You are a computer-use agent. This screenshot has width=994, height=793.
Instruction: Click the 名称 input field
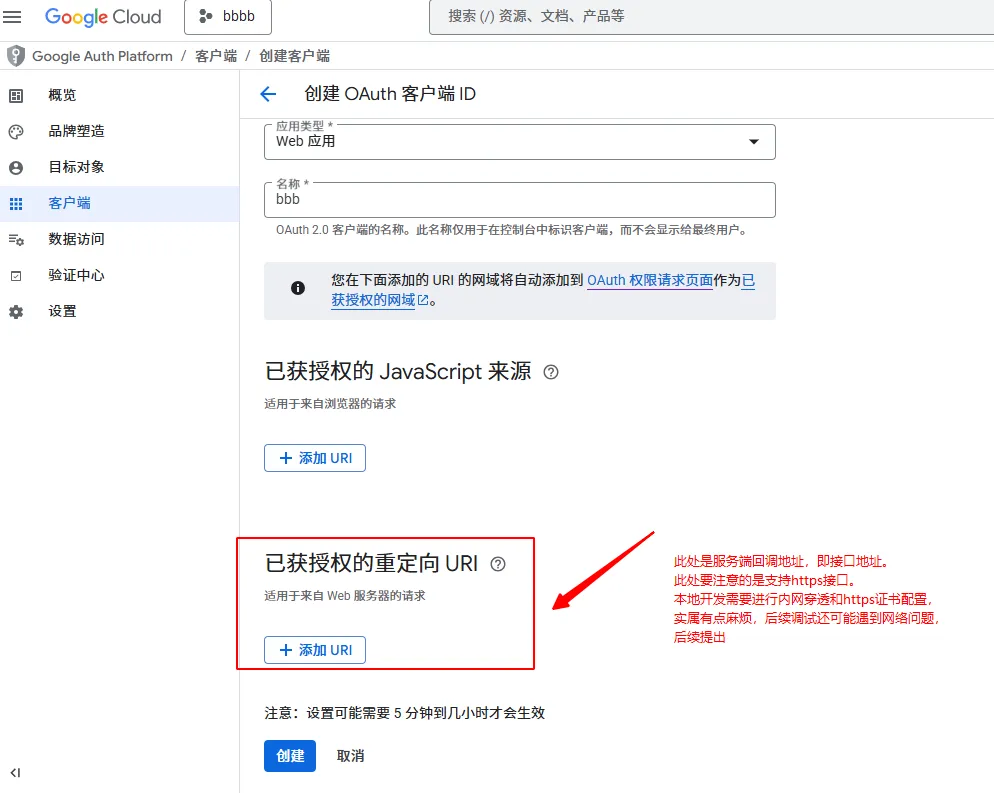point(520,200)
